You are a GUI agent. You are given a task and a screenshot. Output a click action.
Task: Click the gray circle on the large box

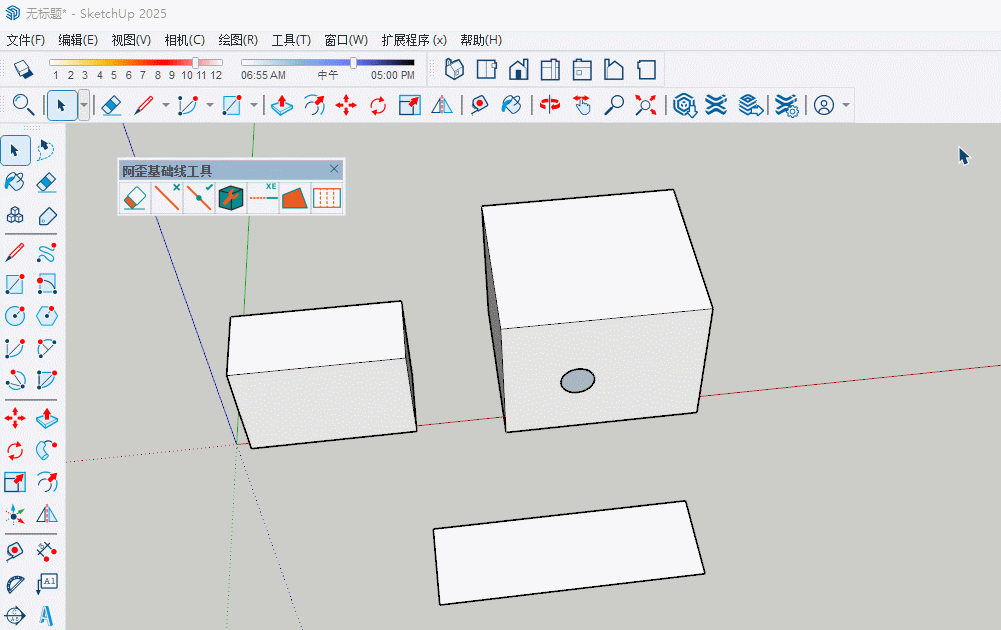[578, 380]
